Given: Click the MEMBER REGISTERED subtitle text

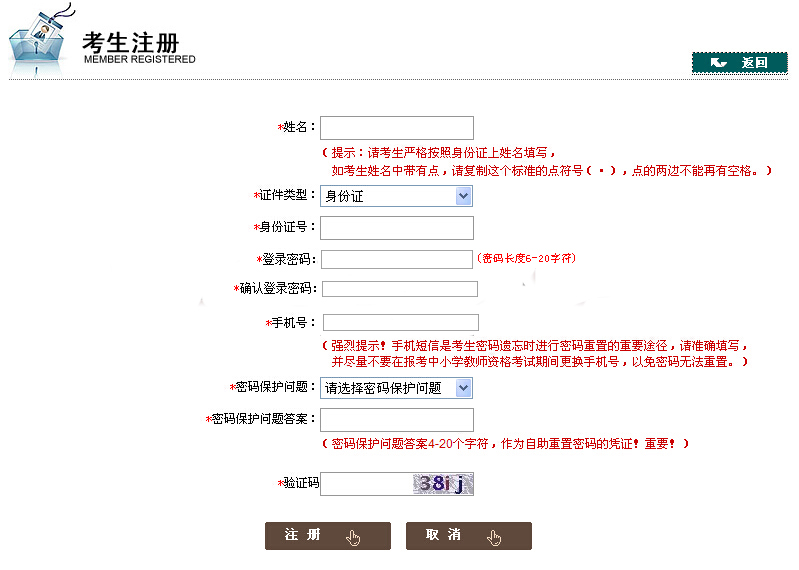Looking at the screenshot, I should (140, 60).
